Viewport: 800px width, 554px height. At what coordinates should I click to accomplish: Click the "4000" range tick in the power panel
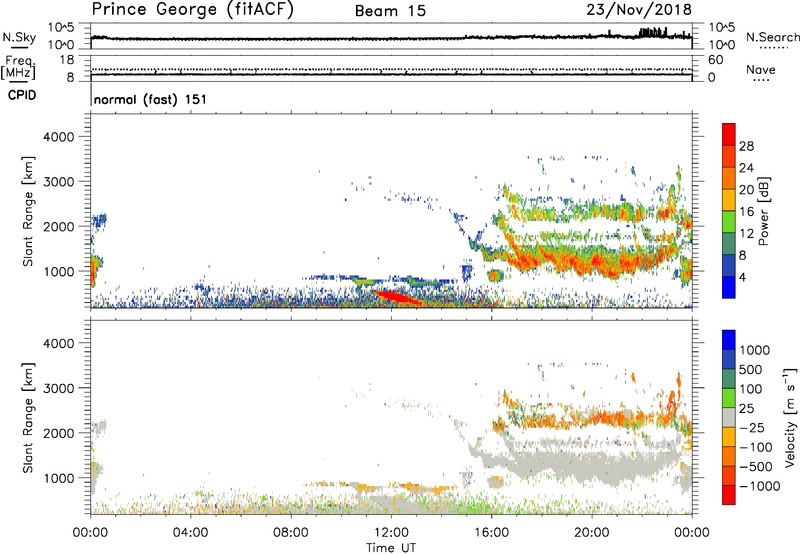tap(58, 137)
